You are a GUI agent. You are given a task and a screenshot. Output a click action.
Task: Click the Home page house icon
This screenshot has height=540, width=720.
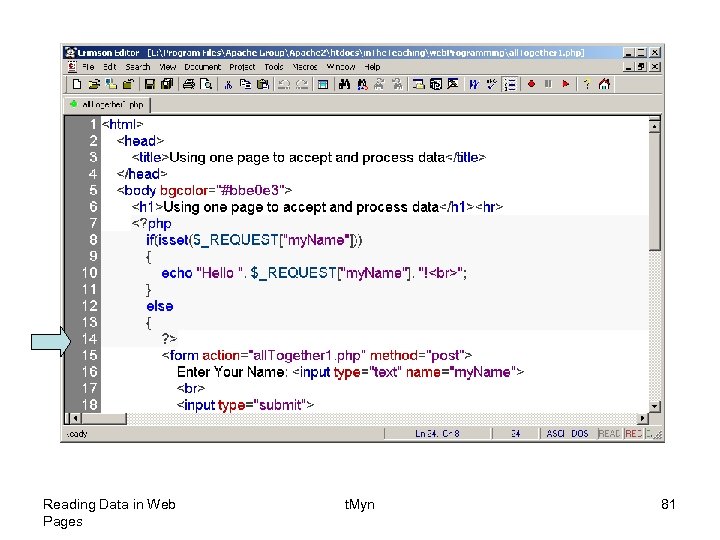(604, 84)
